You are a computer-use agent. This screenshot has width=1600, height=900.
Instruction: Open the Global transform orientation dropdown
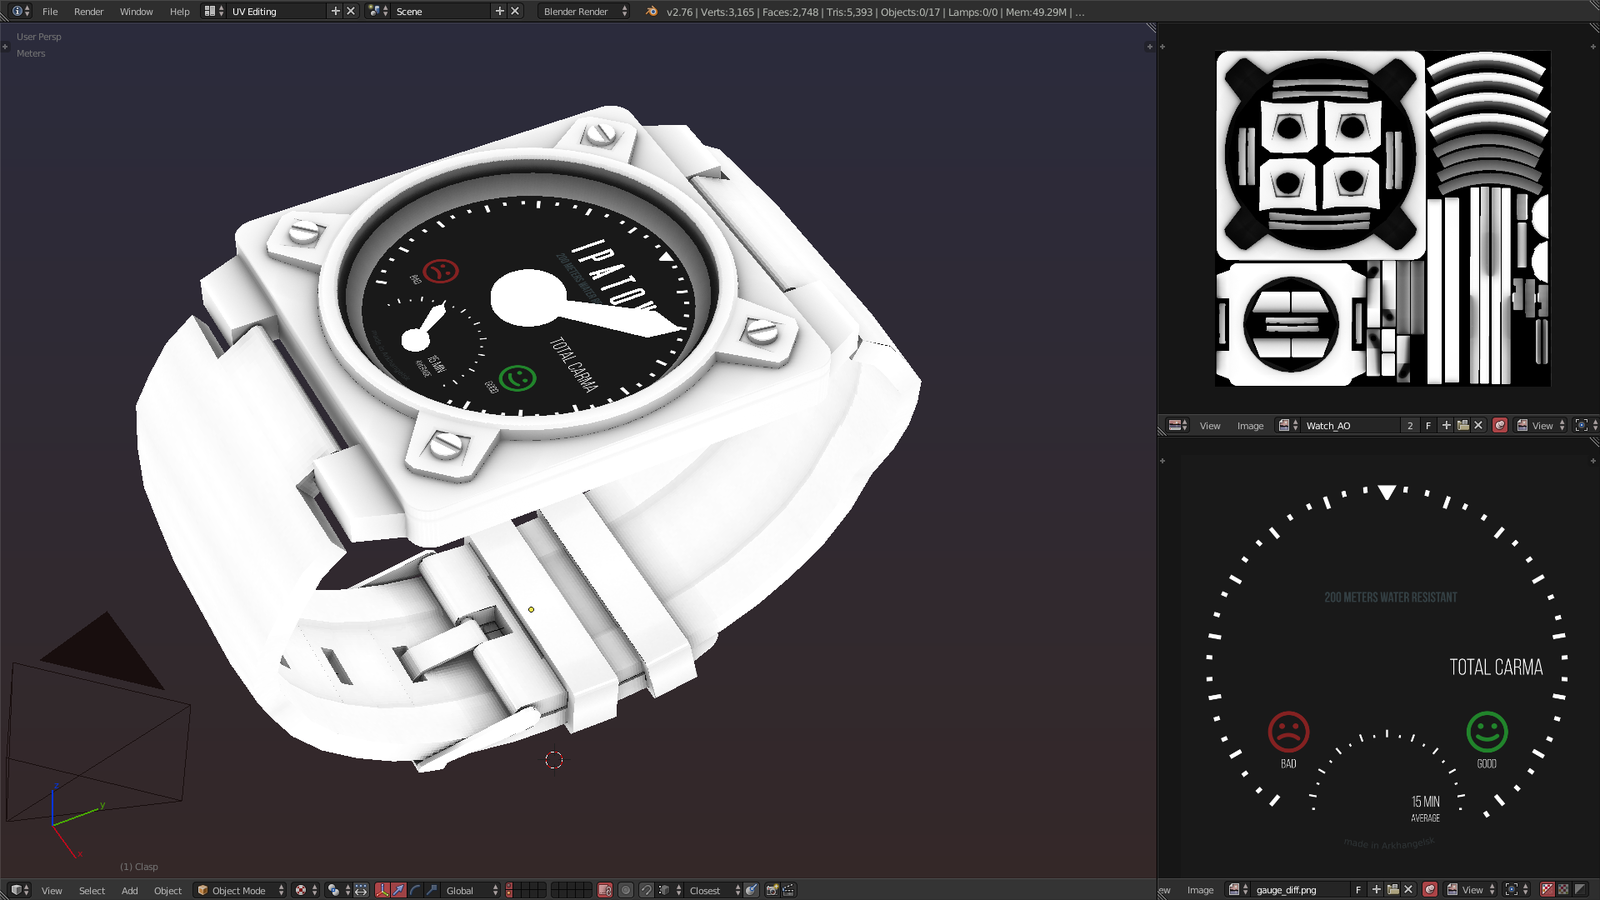point(470,890)
